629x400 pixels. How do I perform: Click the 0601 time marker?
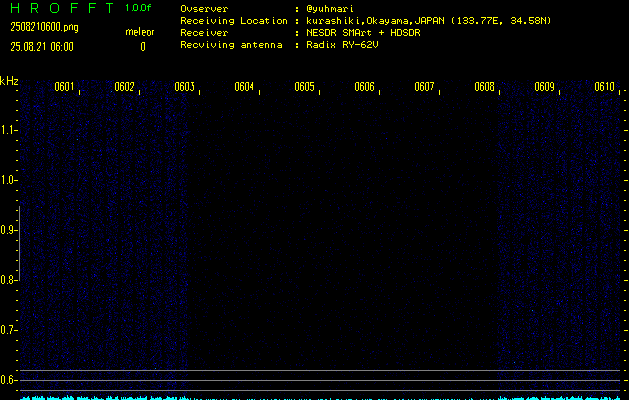[64, 87]
